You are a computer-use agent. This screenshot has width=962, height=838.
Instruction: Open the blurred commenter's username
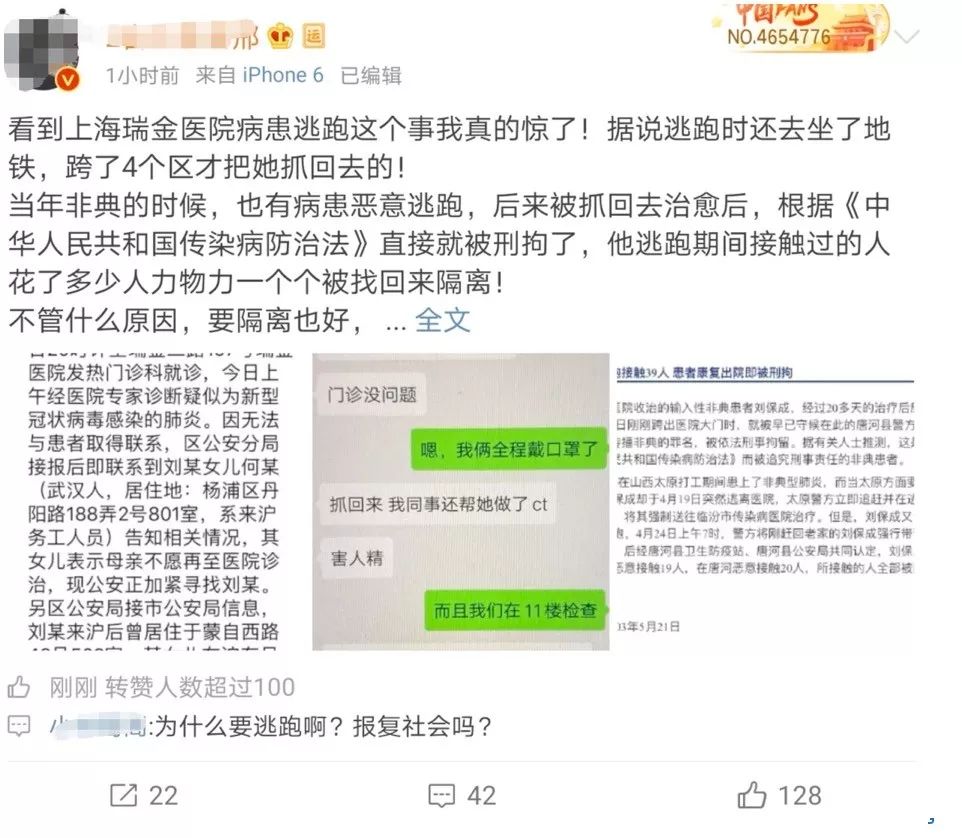tap(98, 727)
